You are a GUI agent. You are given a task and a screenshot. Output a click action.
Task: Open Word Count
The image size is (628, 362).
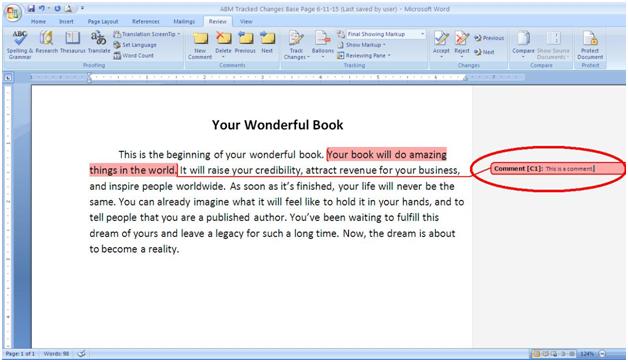coord(134,56)
